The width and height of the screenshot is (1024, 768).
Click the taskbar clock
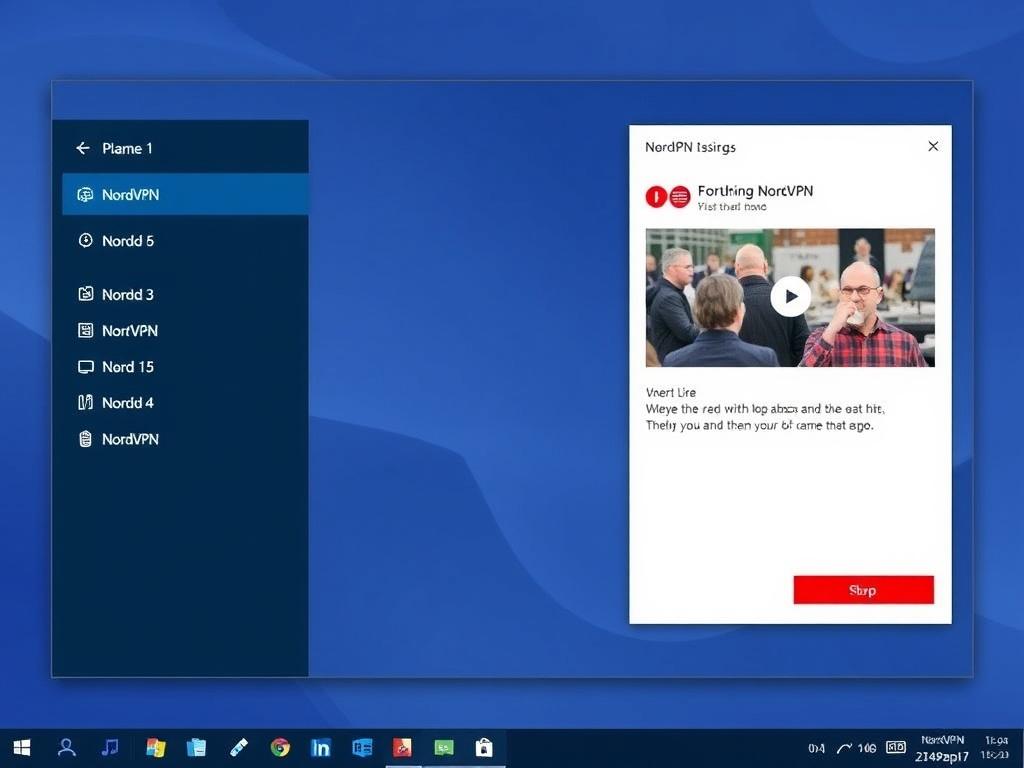995,748
